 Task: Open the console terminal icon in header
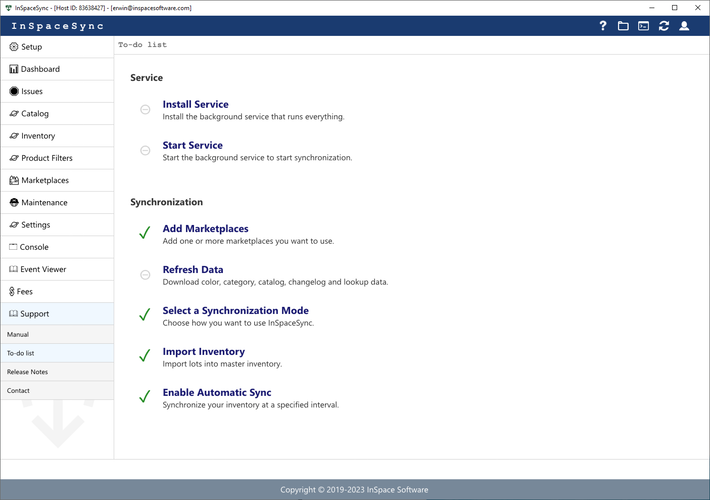point(643,26)
